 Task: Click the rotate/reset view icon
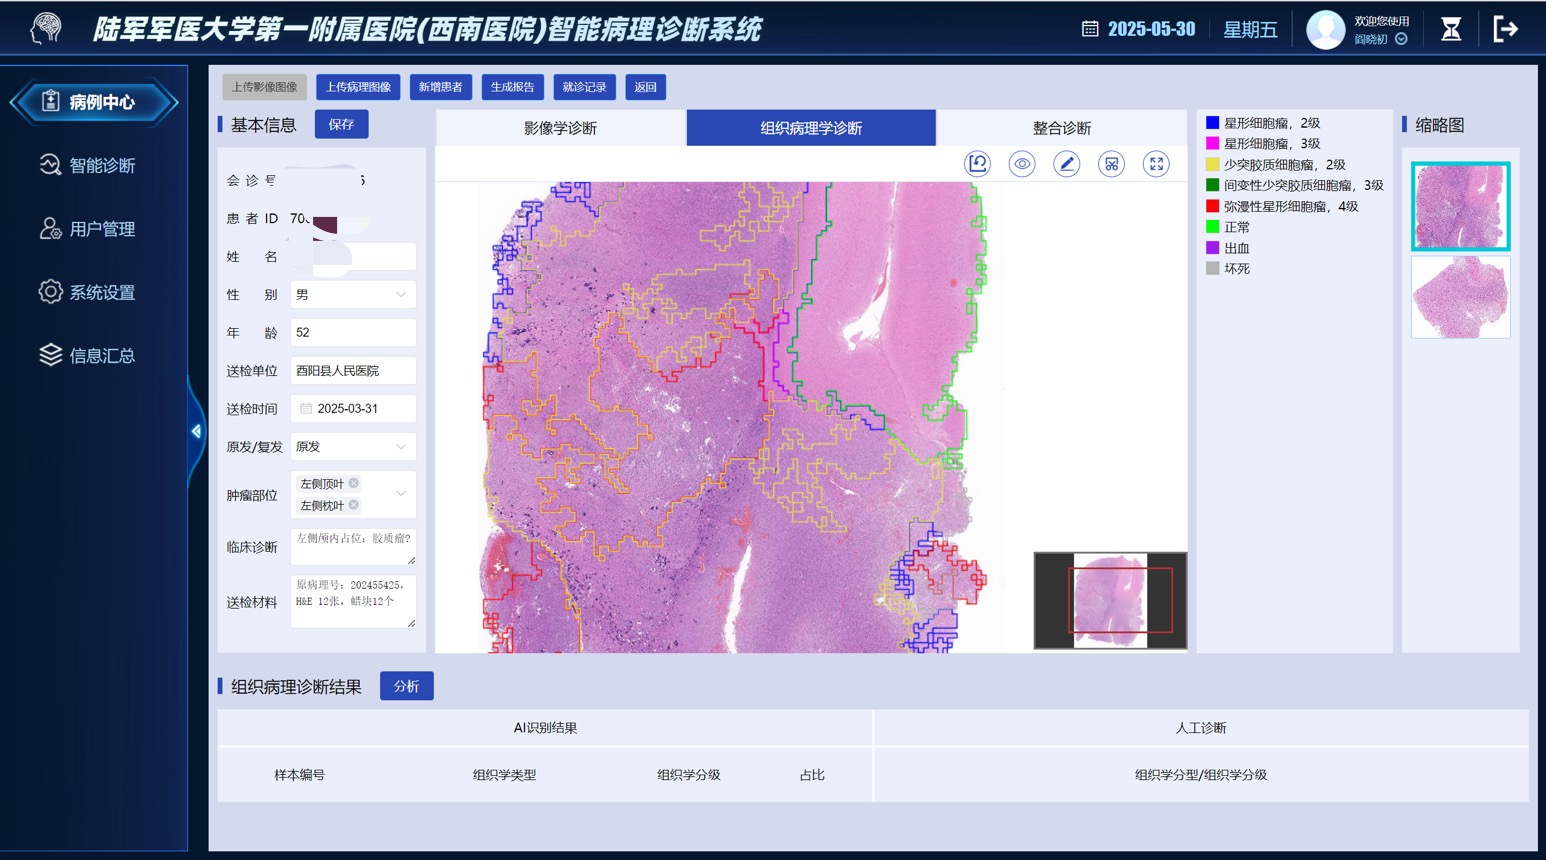point(977,164)
